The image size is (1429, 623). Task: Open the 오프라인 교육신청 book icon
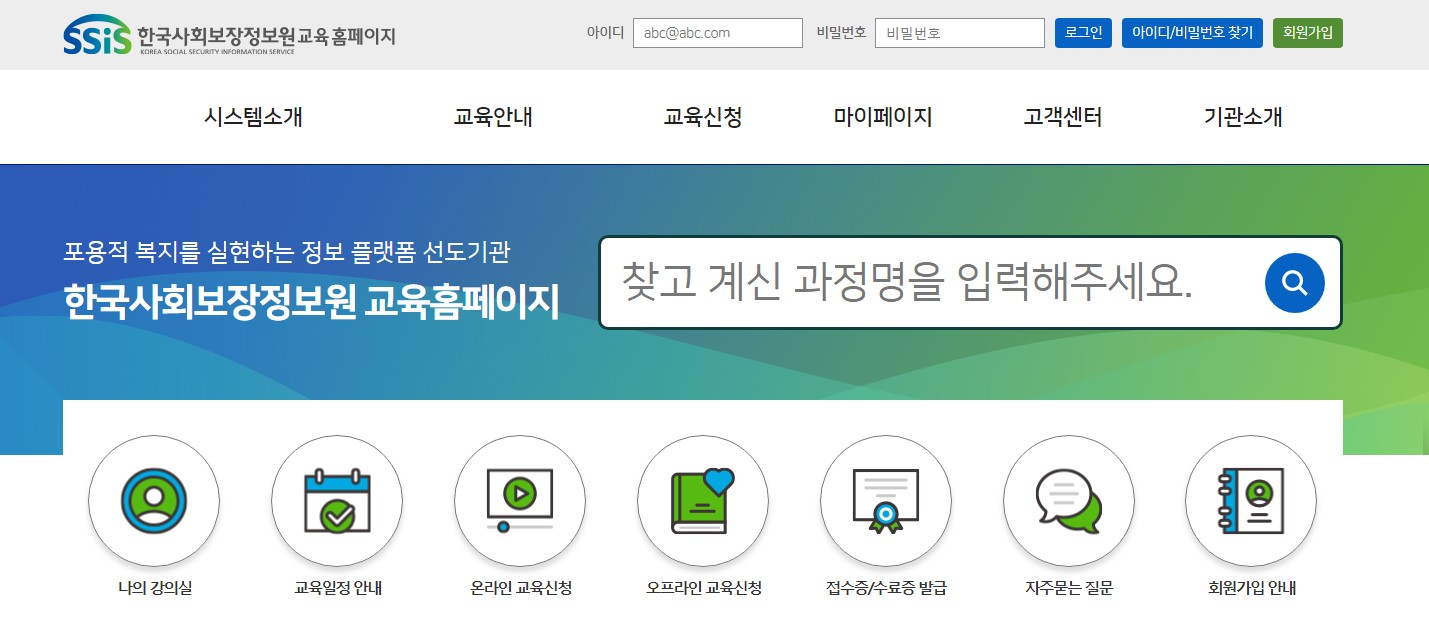pyautogui.click(x=703, y=501)
